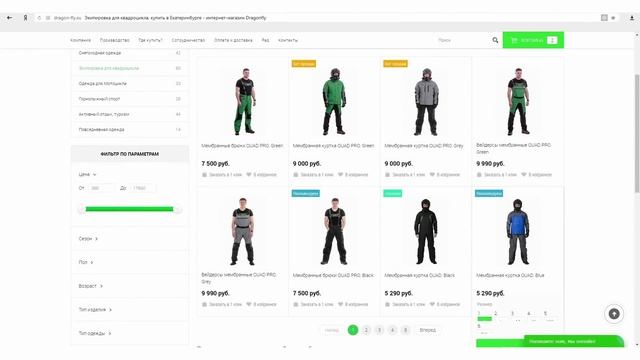Click the search magnifier icon
Screen dimensions: 640x360
click(495, 40)
